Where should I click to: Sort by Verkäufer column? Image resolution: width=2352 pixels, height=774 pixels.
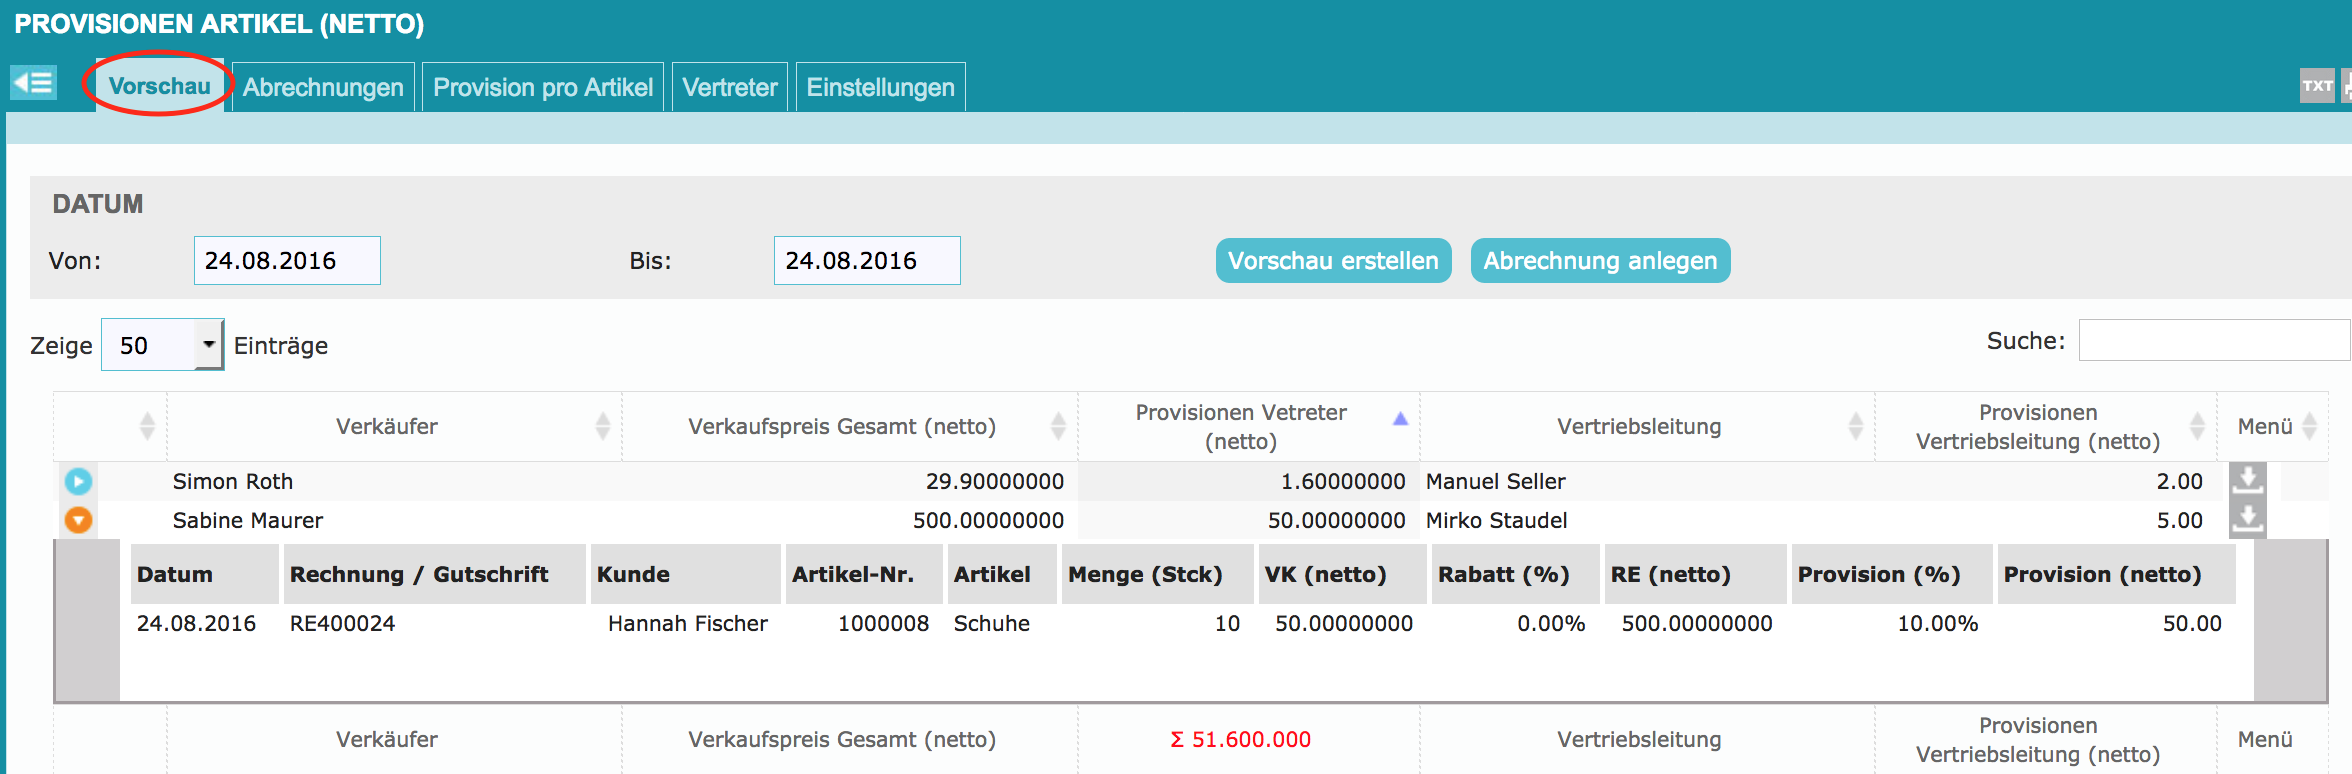coord(387,427)
